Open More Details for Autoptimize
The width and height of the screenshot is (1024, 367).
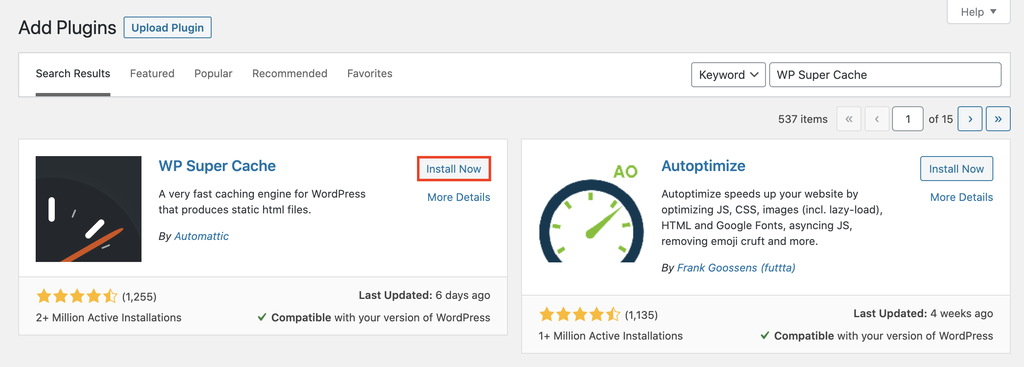(x=961, y=197)
